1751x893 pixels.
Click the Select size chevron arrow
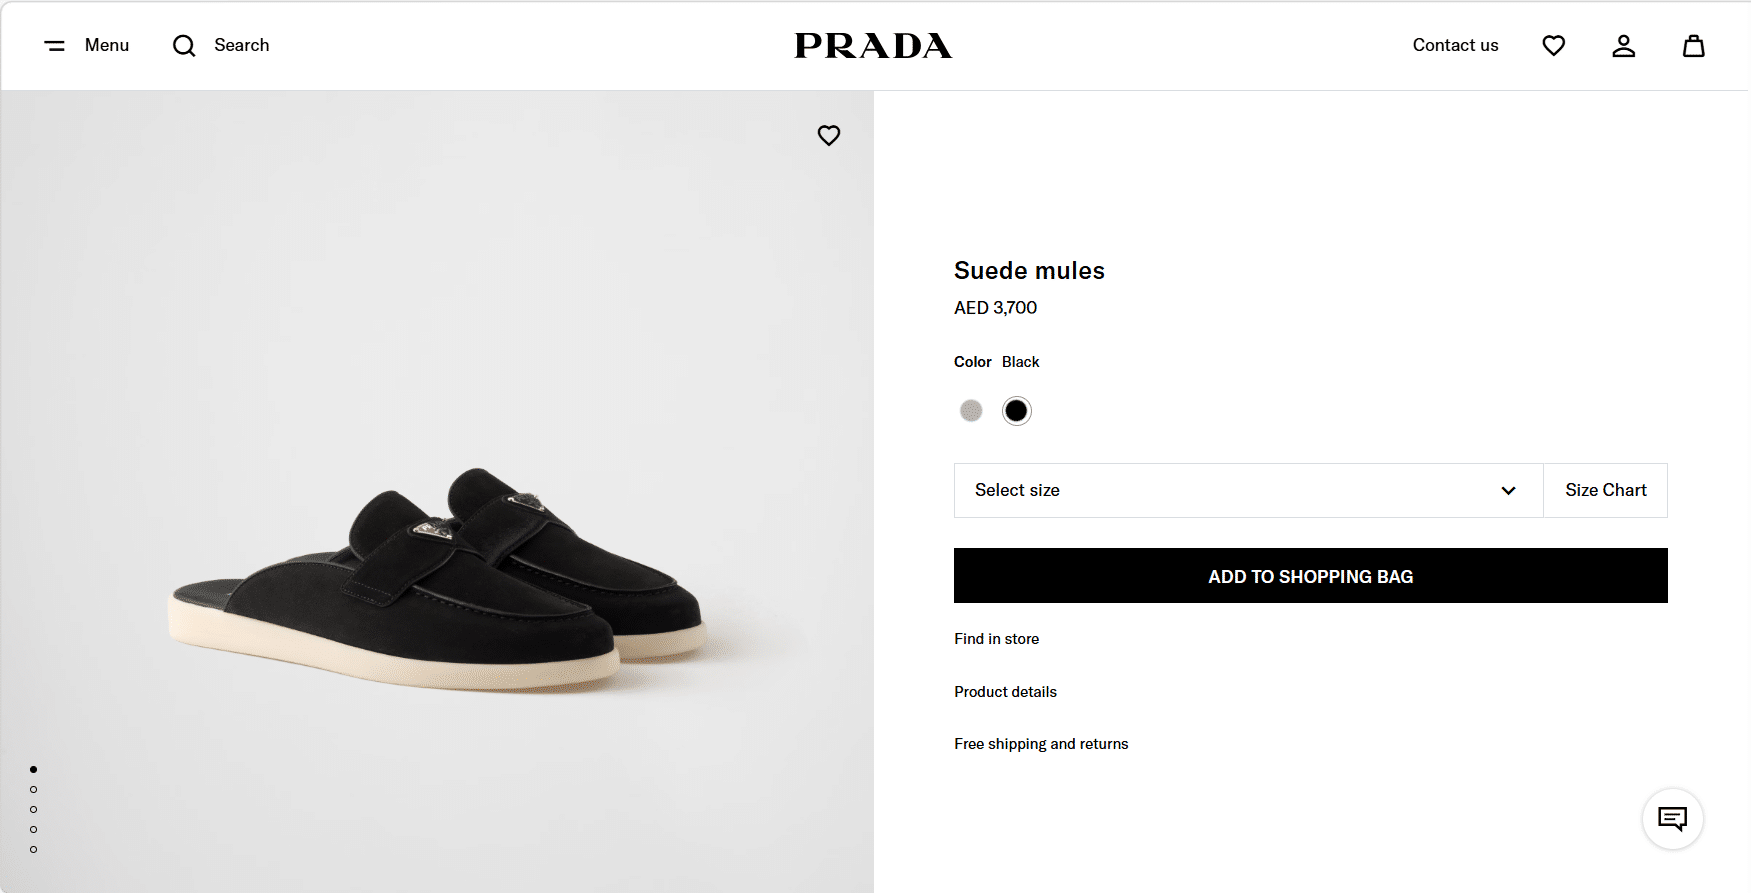pos(1508,490)
